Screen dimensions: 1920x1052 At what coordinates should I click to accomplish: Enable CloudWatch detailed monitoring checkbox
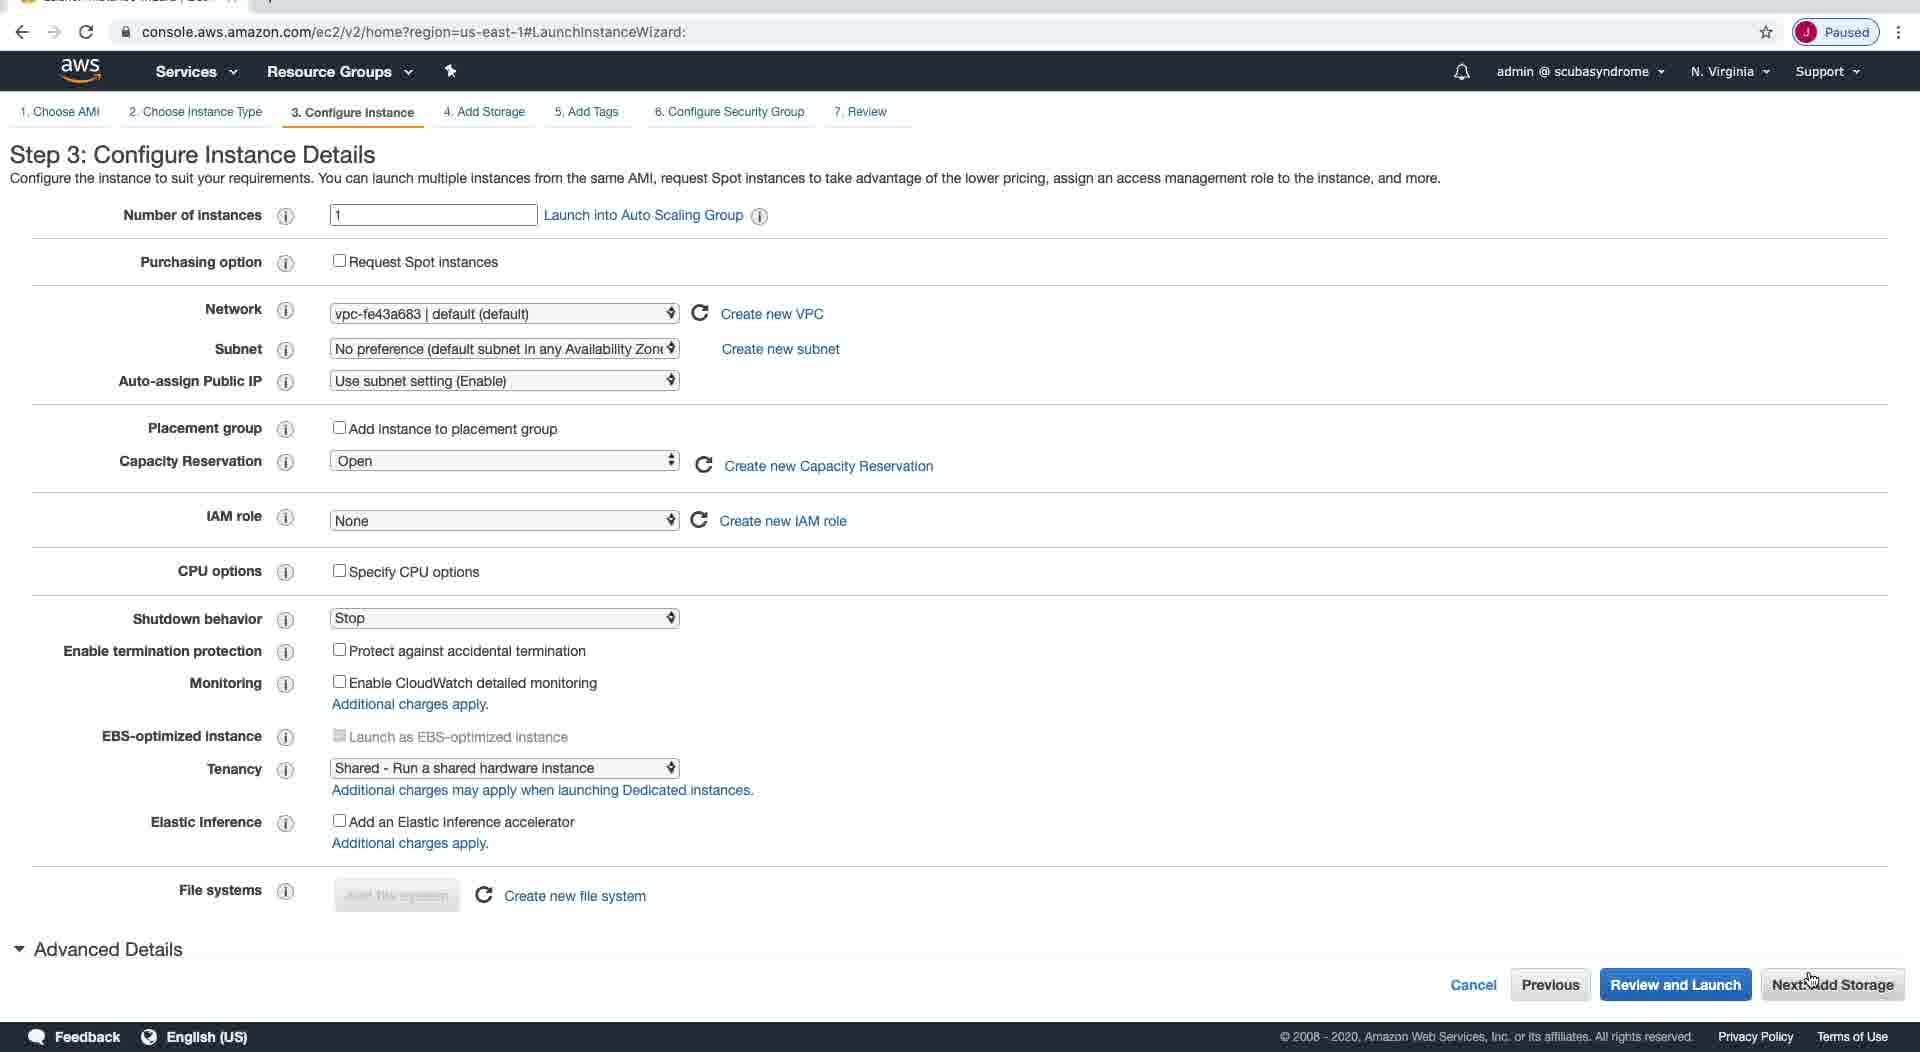click(339, 682)
